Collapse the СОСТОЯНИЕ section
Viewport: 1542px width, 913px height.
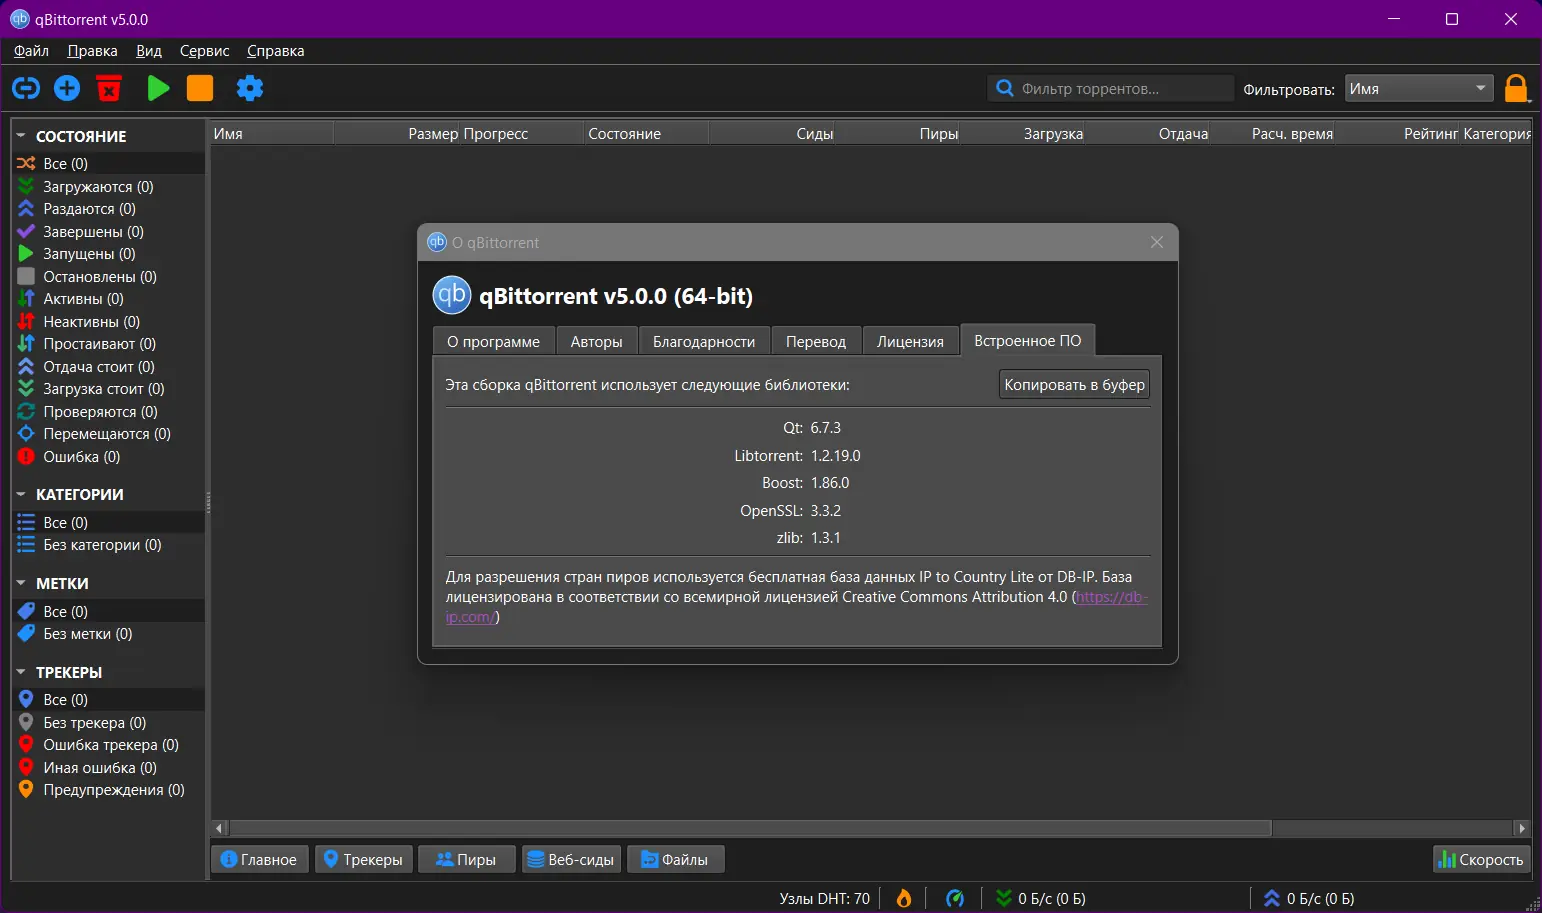21,136
